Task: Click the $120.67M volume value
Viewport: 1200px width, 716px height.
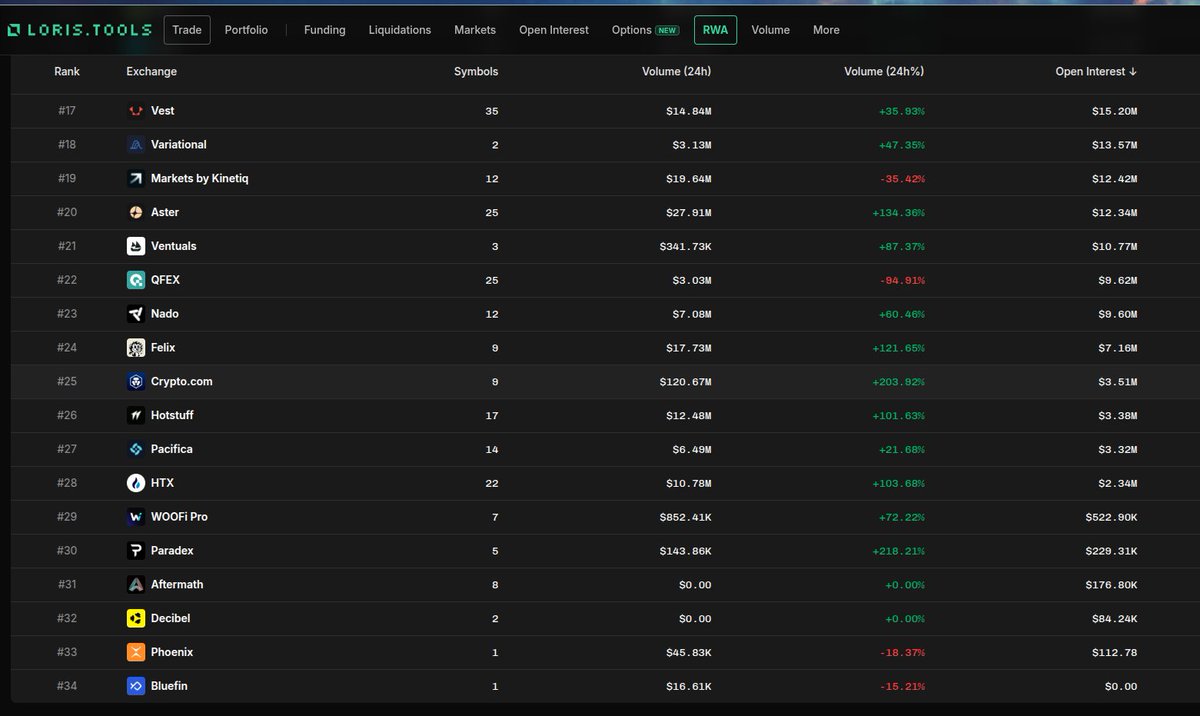Action: pyautogui.click(x=686, y=382)
